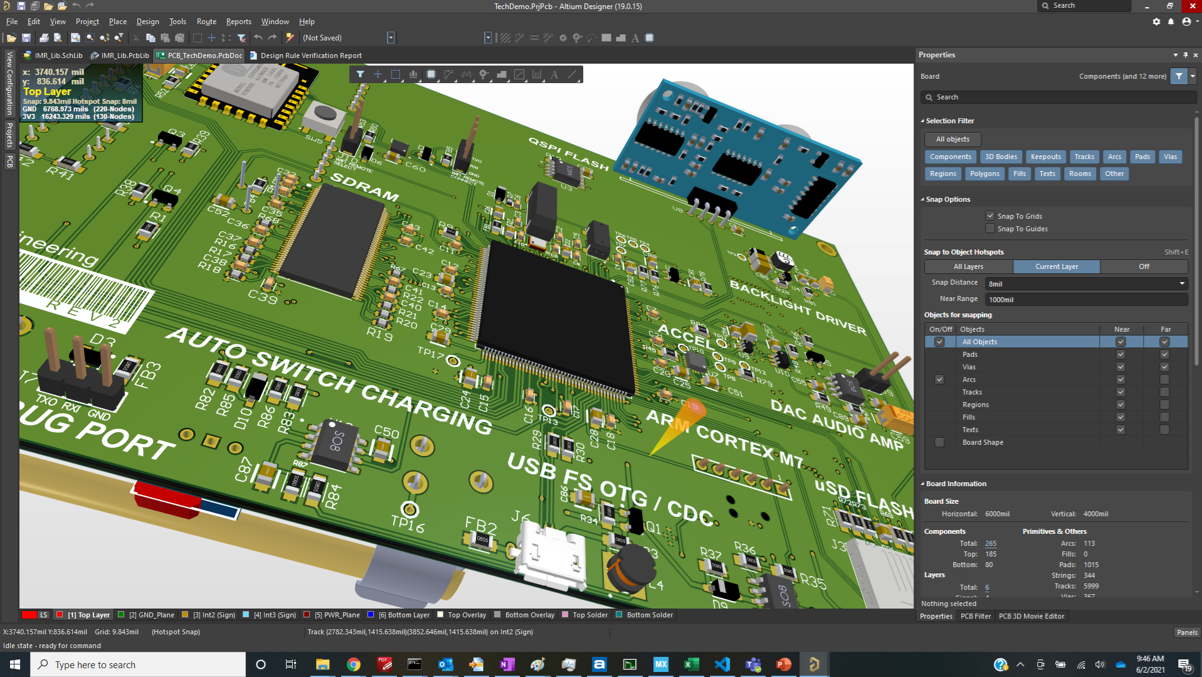Disable the Snap To Grids checkbox

click(991, 216)
